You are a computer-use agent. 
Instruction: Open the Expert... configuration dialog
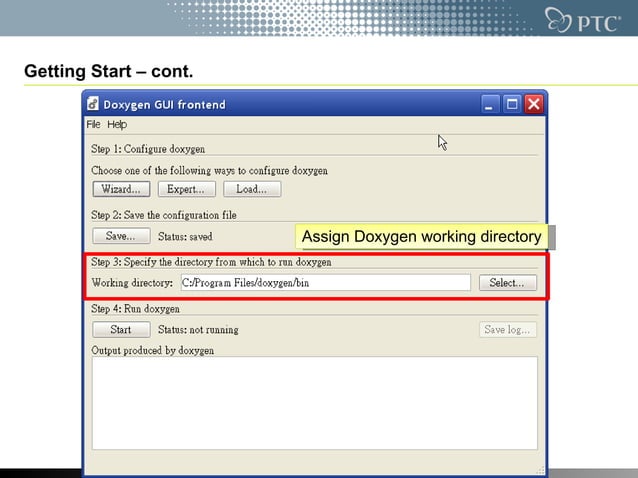click(x=187, y=189)
